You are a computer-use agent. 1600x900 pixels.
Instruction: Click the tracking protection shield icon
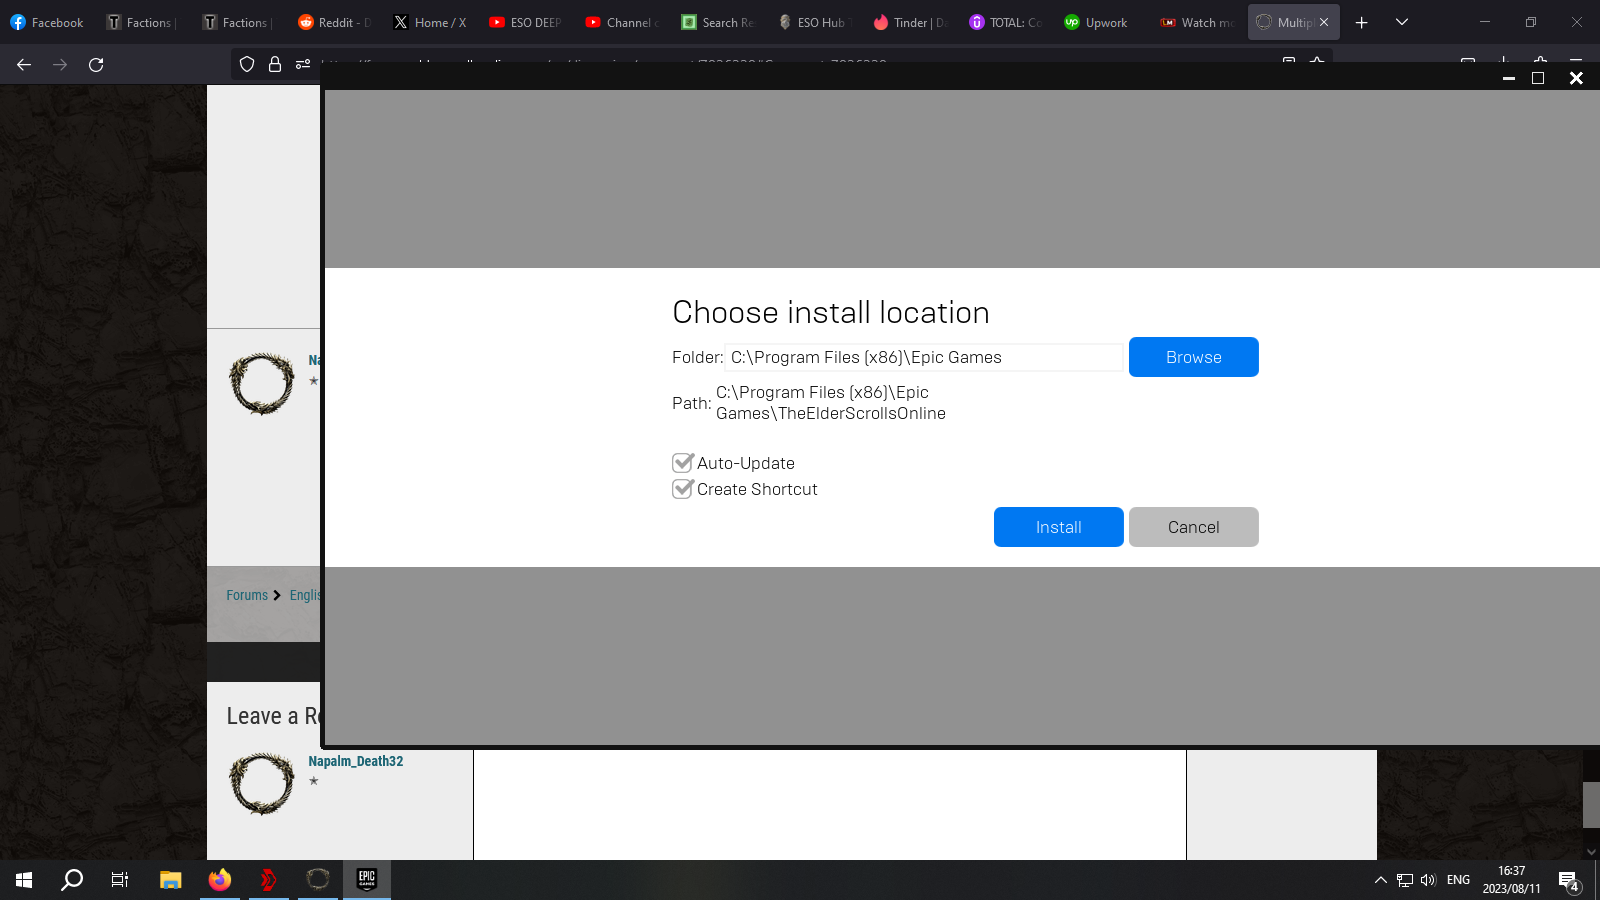247,64
